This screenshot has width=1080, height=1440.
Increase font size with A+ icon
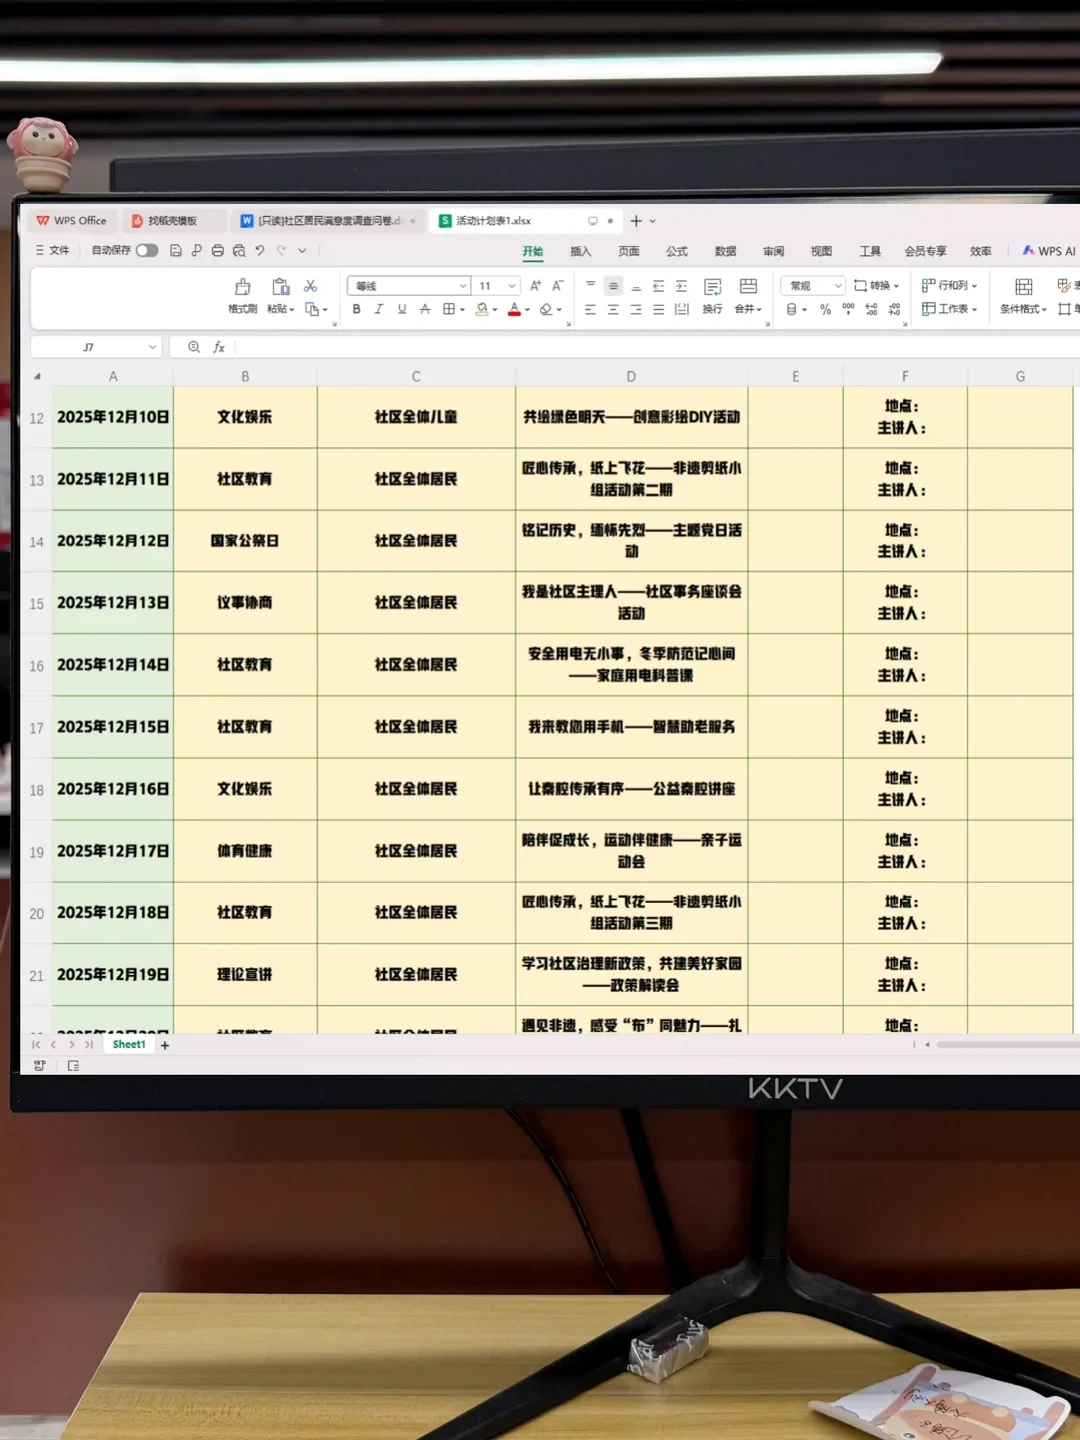(x=536, y=286)
